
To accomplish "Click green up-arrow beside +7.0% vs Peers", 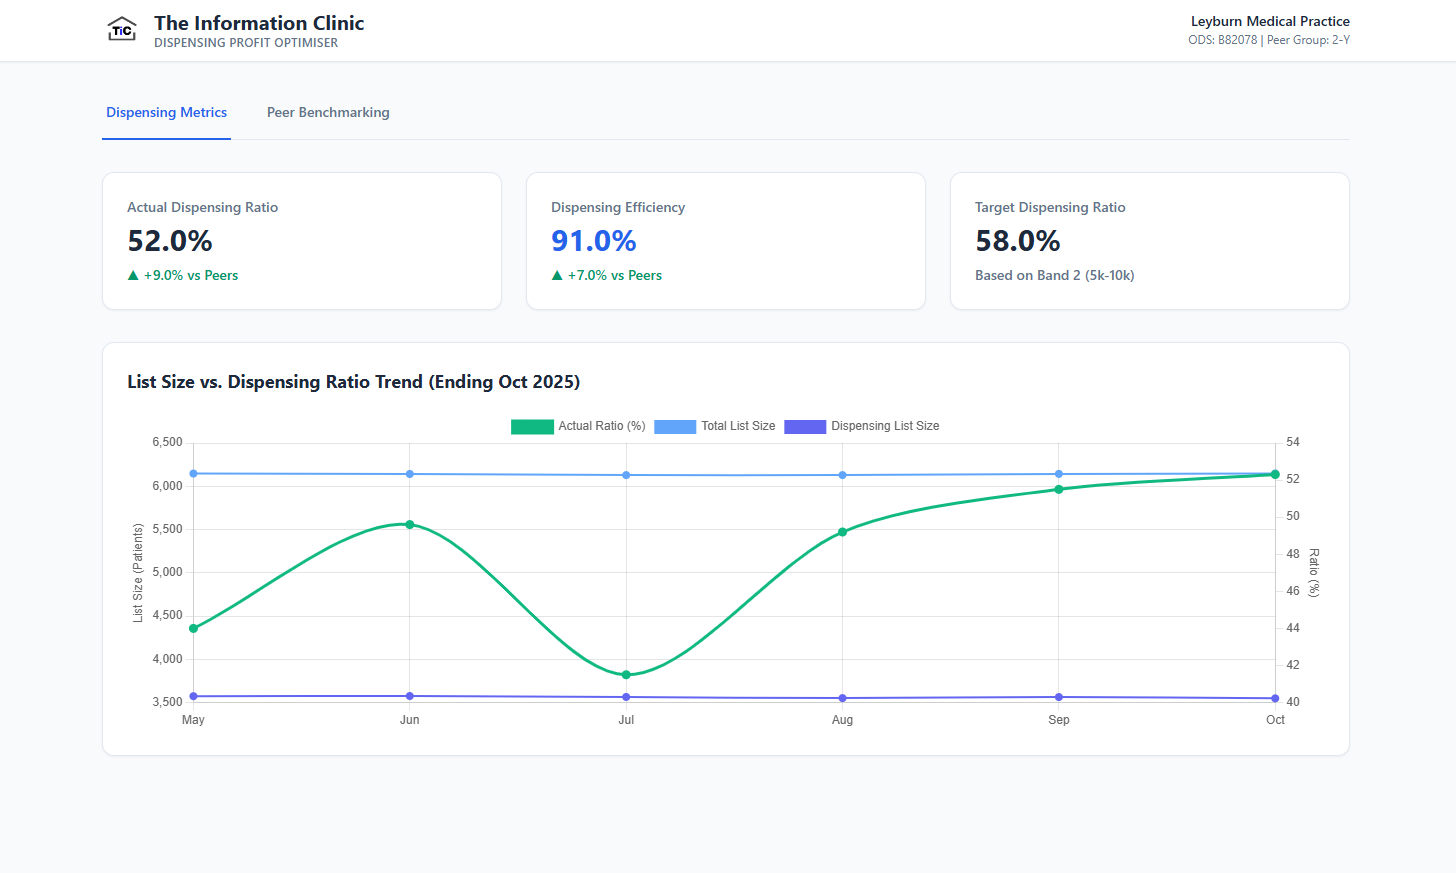I will [557, 275].
